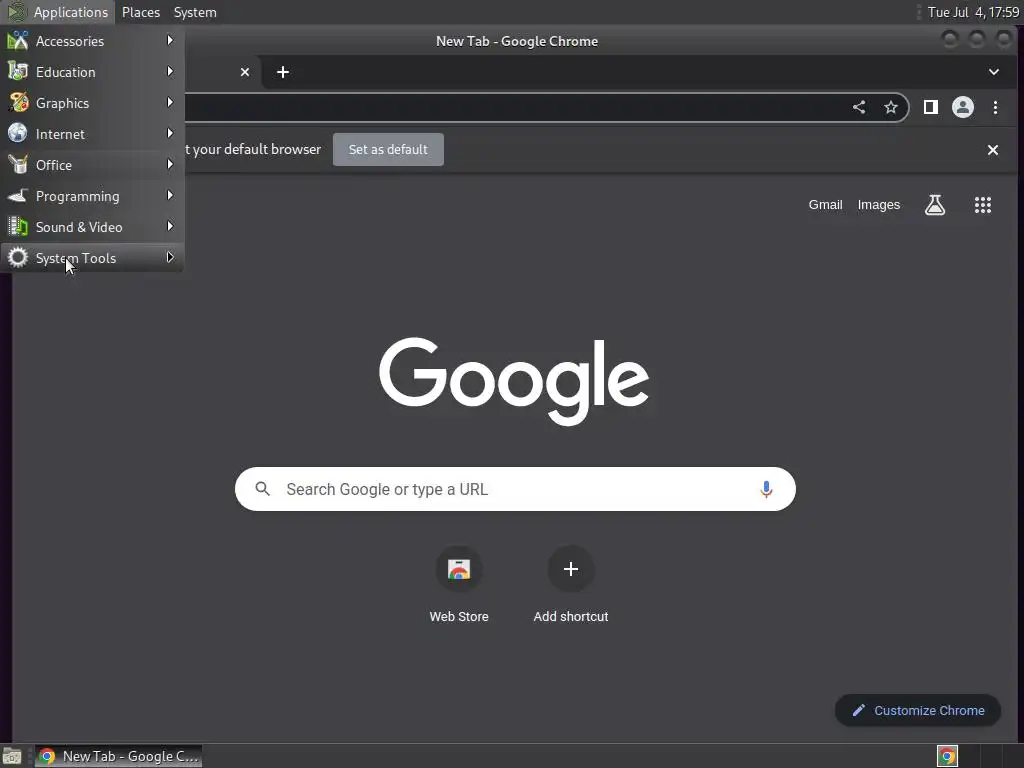1024x768 pixels.
Task: Open Search Labs flask icon
Action: tap(935, 205)
